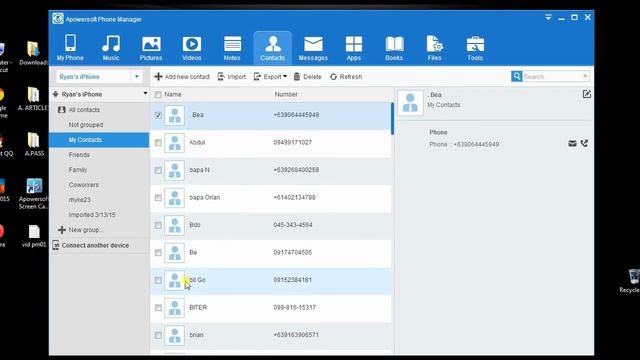Check the Abdul contact checkbox
Image resolution: width=640 pixels, height=360 pixels.
coord(158,143)
